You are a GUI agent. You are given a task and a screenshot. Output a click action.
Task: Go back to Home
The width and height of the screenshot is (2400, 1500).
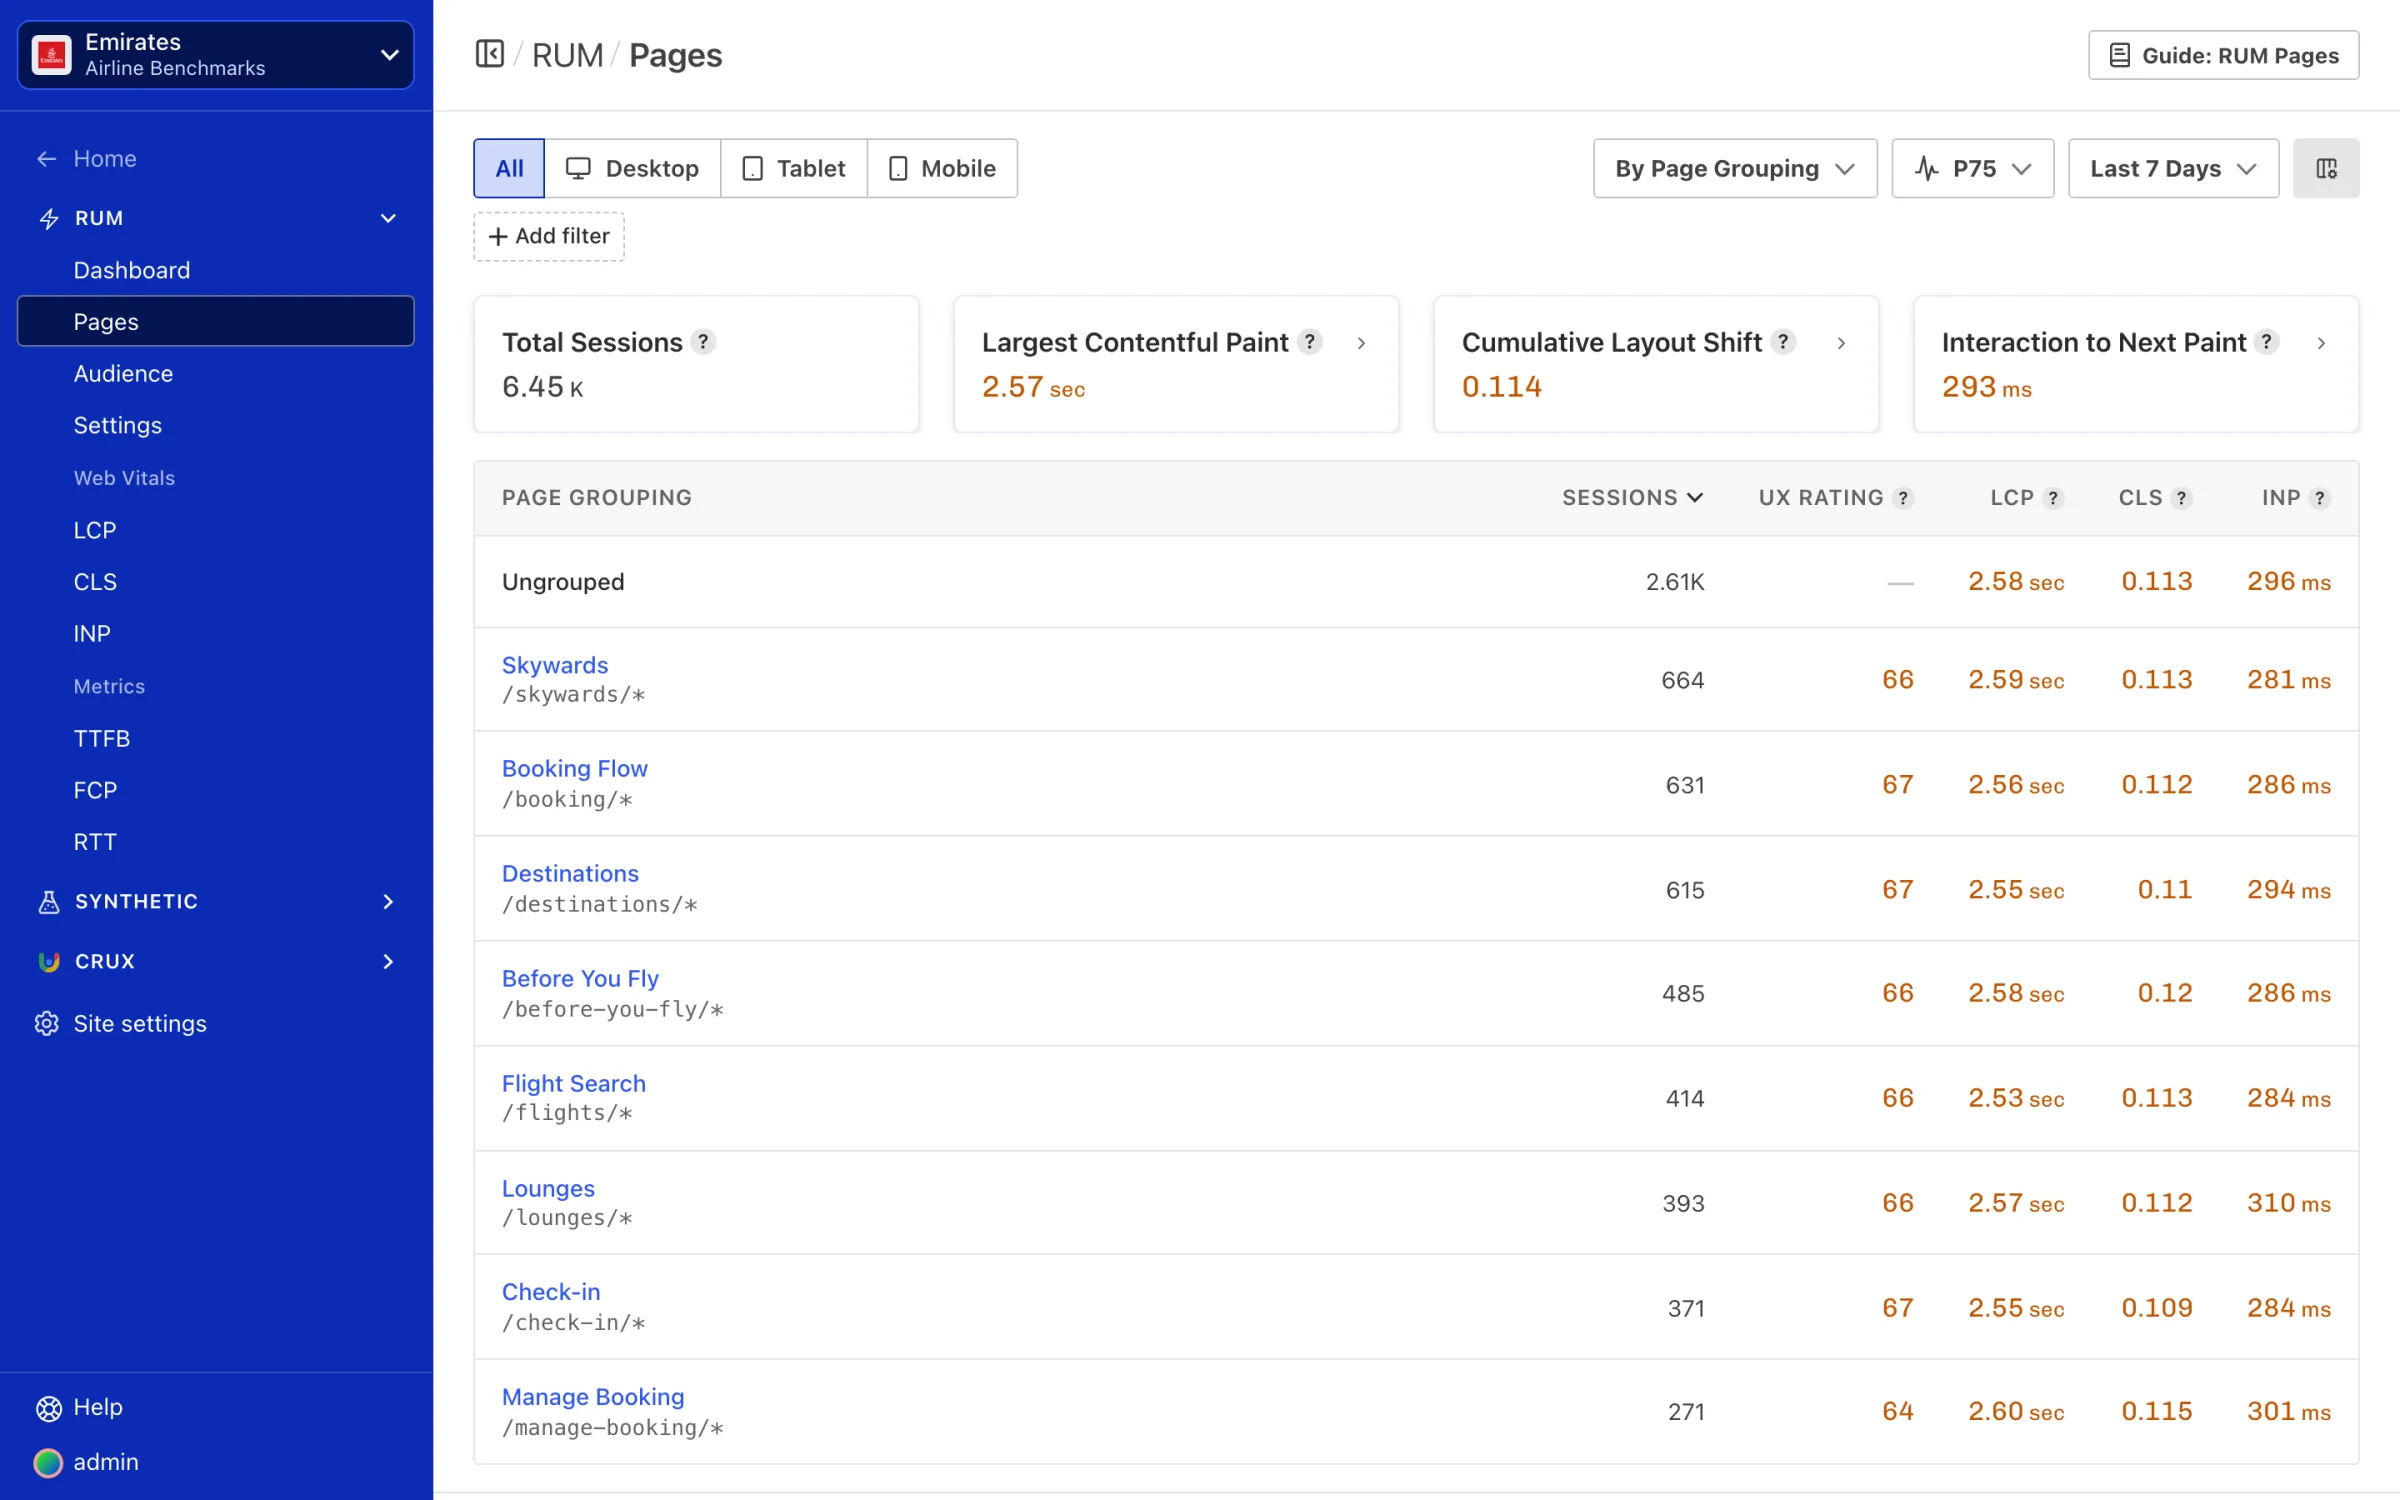pyautogui.click(x=86, y=158)
